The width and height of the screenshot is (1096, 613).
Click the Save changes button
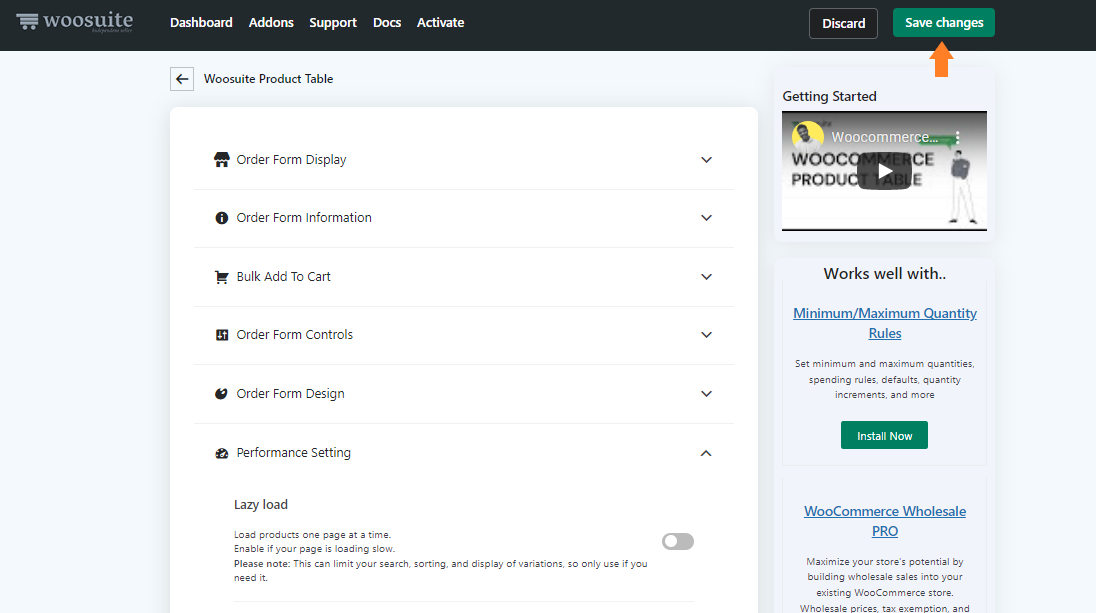click(x=944, y=22)
